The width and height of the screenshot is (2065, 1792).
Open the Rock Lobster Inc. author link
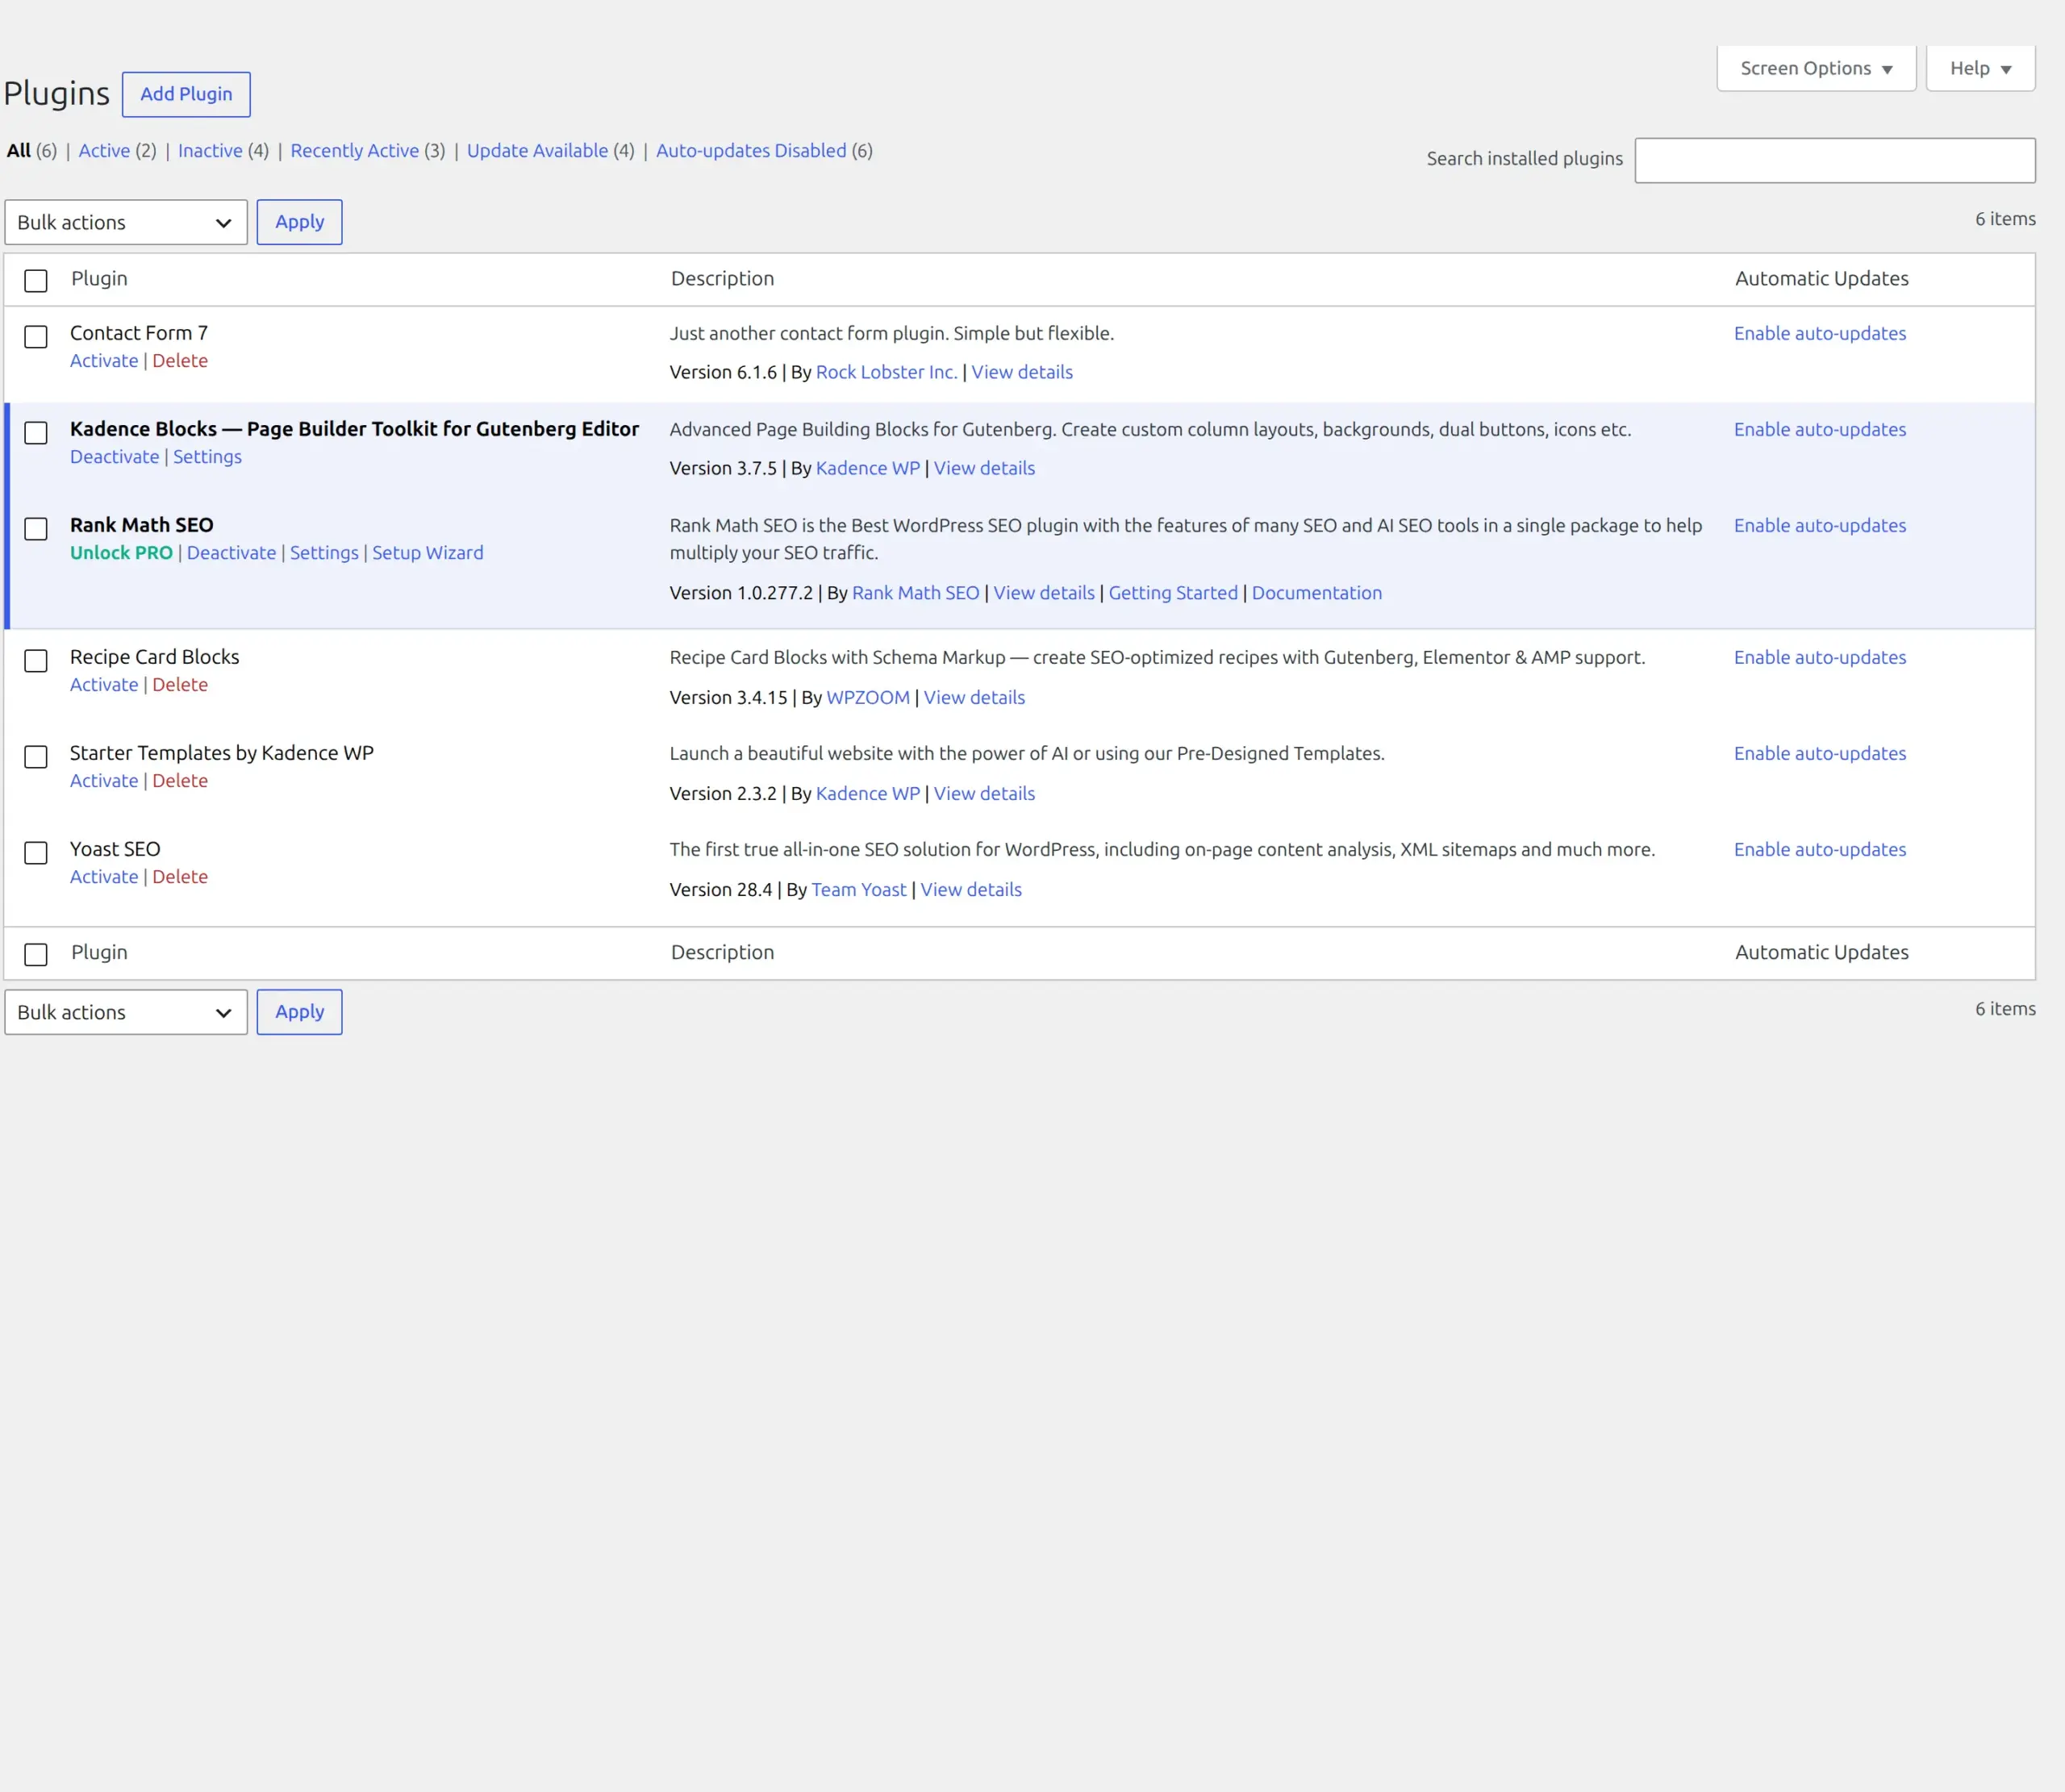point(886,372)
